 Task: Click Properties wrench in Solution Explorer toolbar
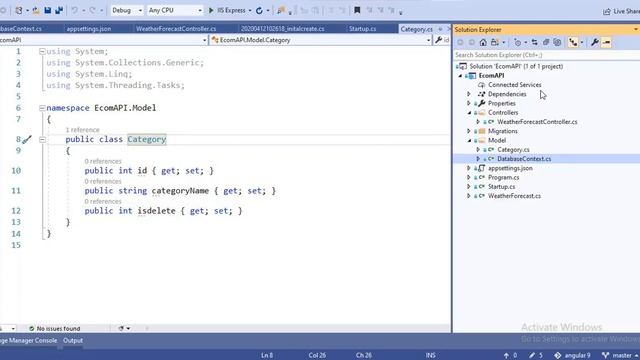tap(595, 42)
